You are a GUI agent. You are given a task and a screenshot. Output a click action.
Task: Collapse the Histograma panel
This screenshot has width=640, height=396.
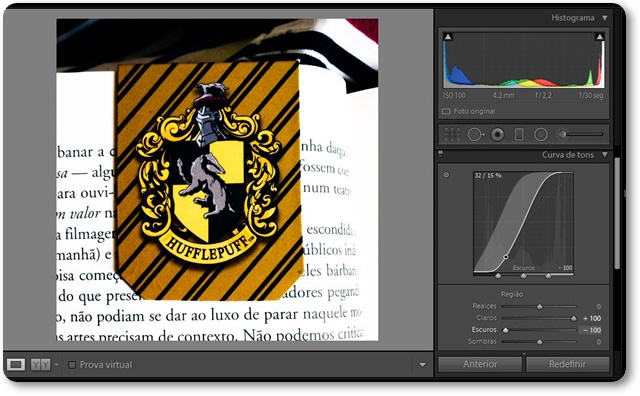coord(604,18)
